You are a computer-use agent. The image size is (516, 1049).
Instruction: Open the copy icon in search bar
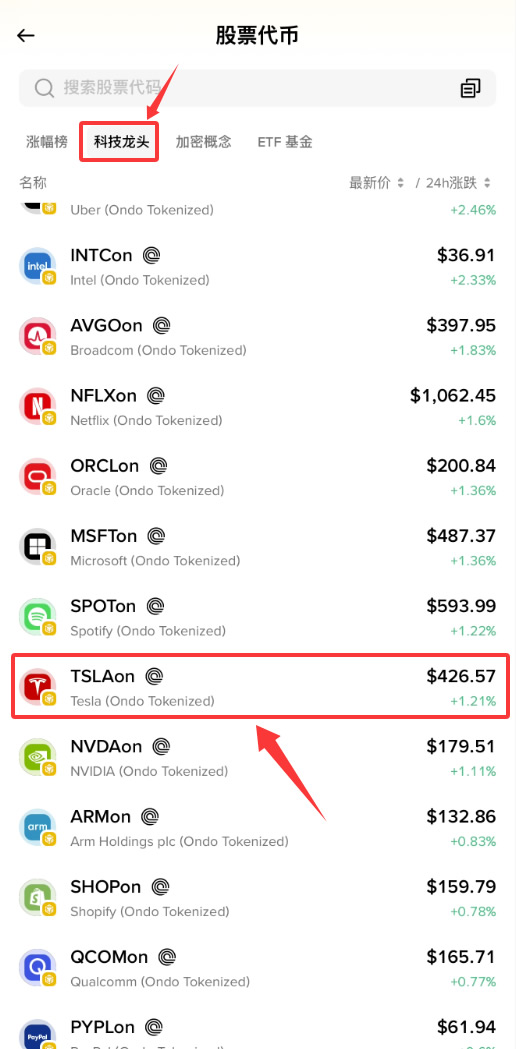click(470, 88)
